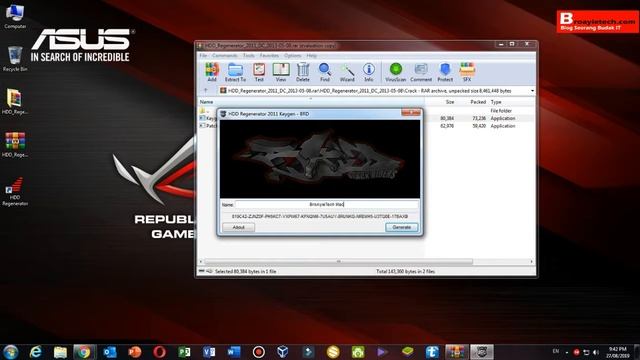The width and height of the screenshot is (640, 360).
Task: Click the Protect shield icon
Action: [445, 72]
